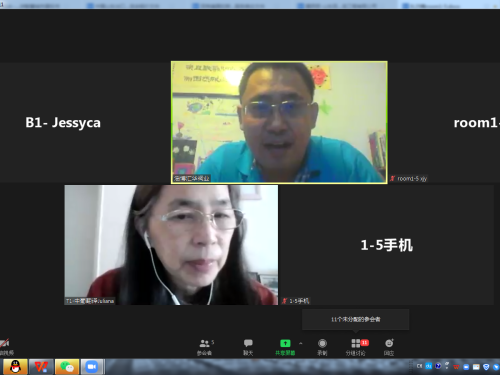
Task: Click the muted room1-5 name label
Action: click(409, 179)
